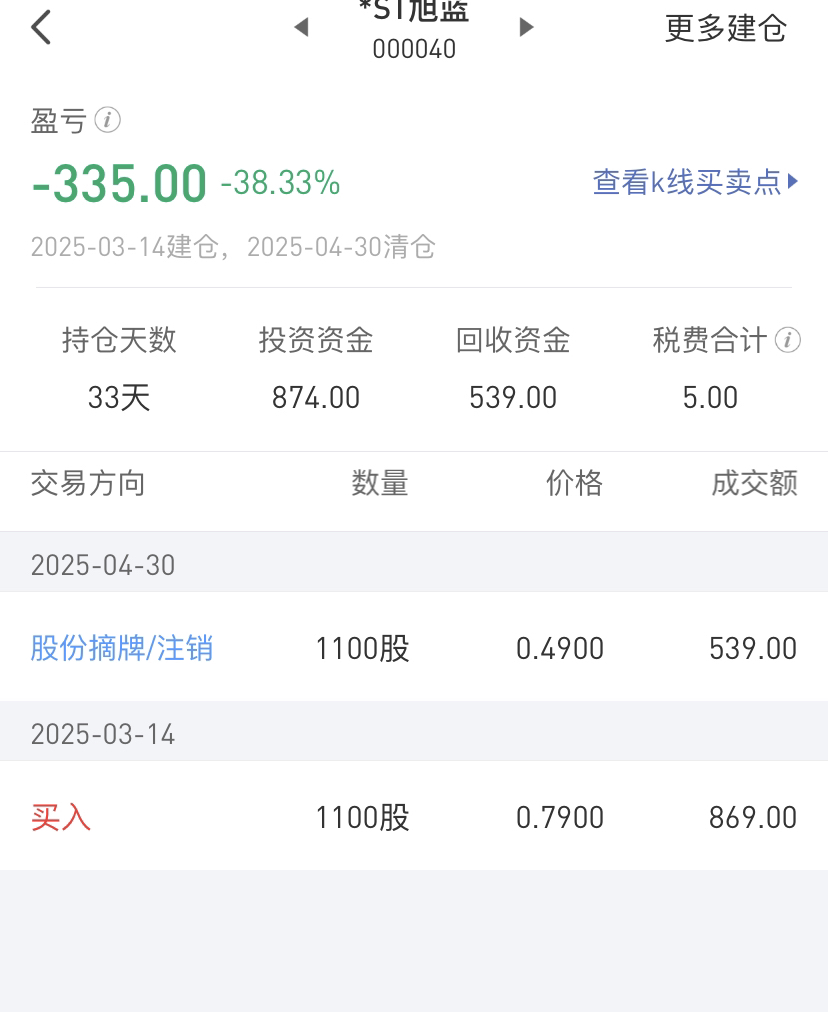Go to next stock with right triangle
Image resolution: width=828 pixels, height=1012 pixels.
[x=527, y=27]
